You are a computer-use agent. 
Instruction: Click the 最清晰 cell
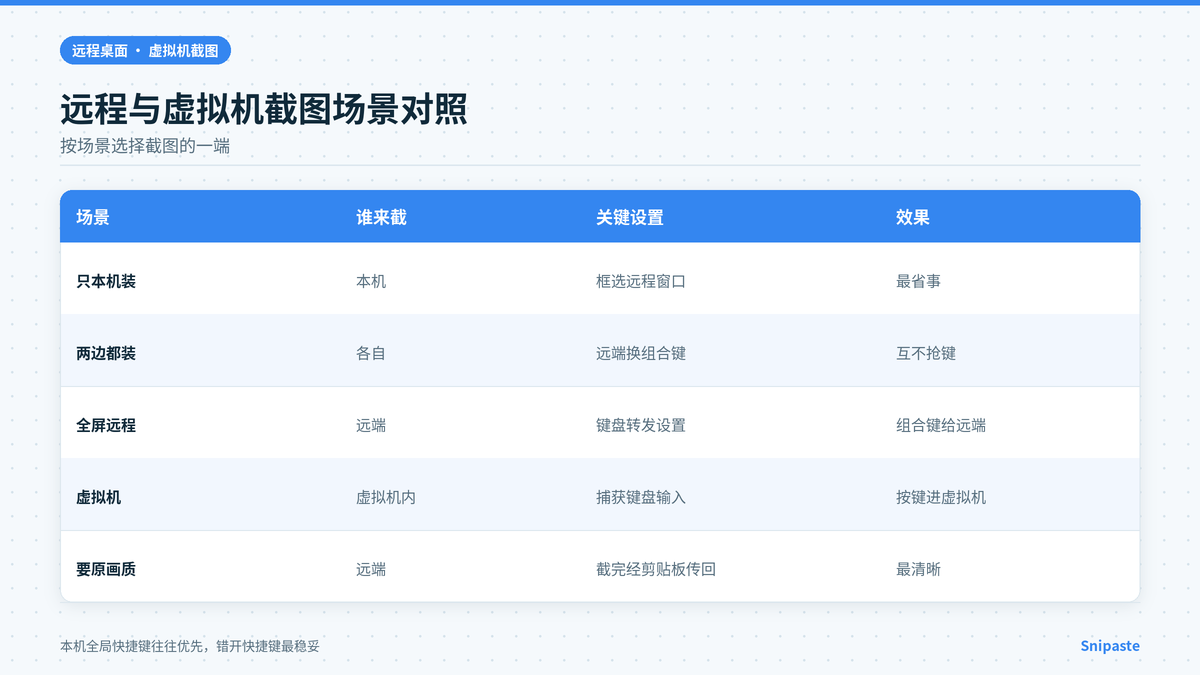918,569
